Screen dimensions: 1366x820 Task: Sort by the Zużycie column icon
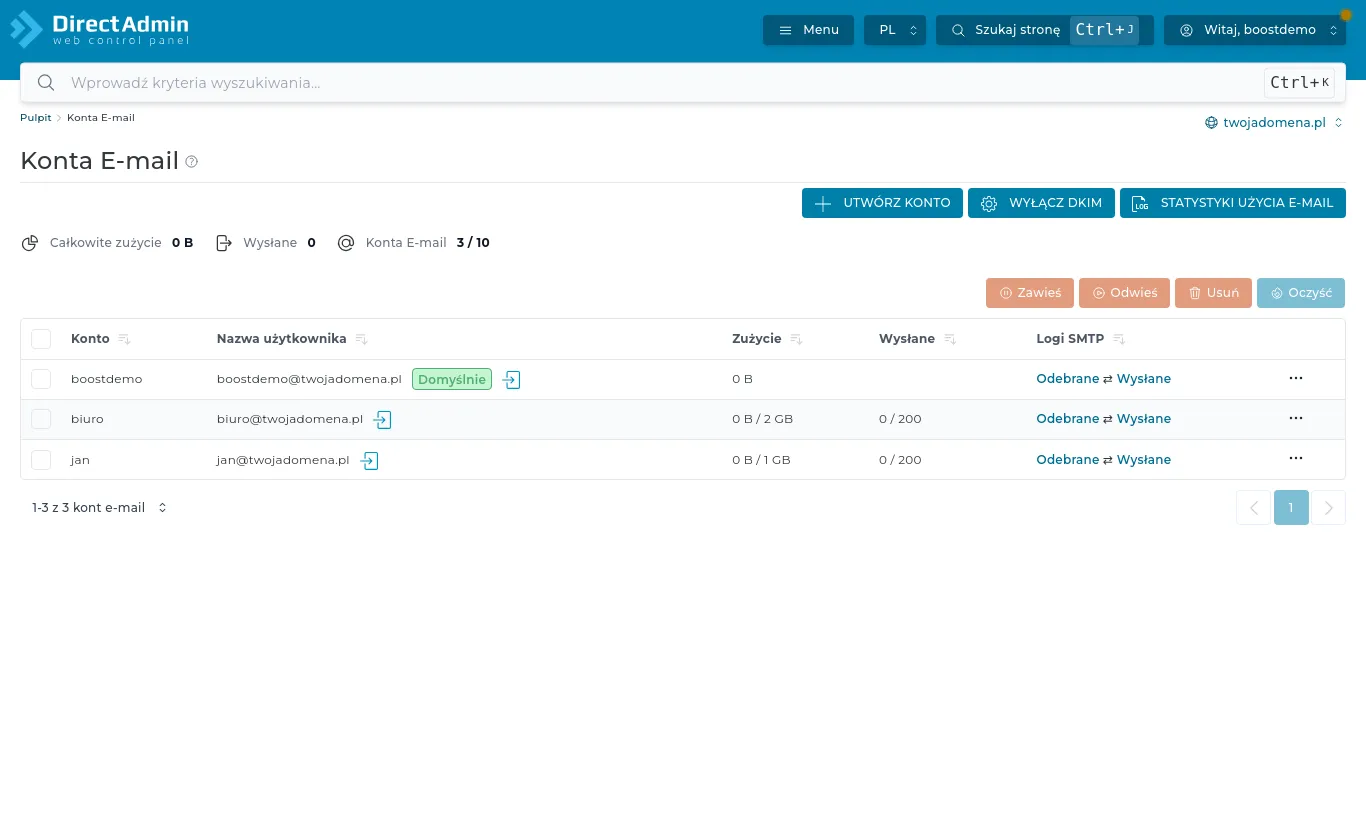(797, 339)
